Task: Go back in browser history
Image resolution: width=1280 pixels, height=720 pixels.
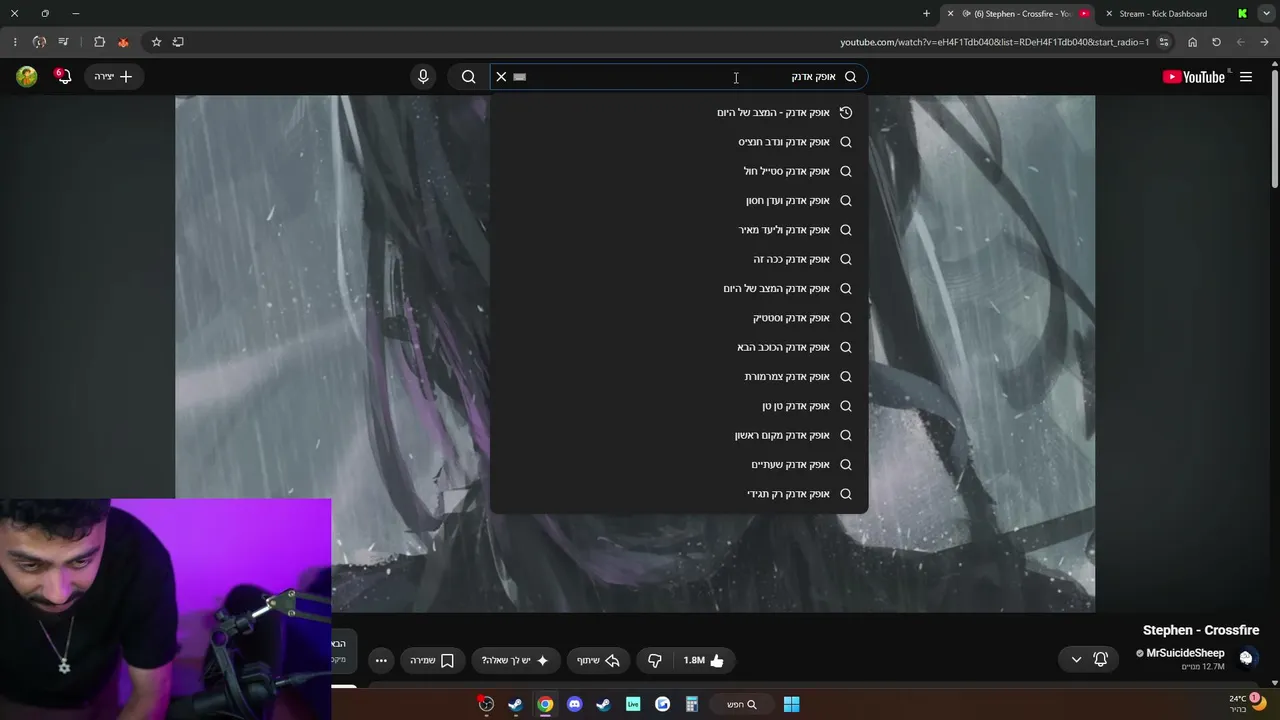Action: pos(1264,42)
